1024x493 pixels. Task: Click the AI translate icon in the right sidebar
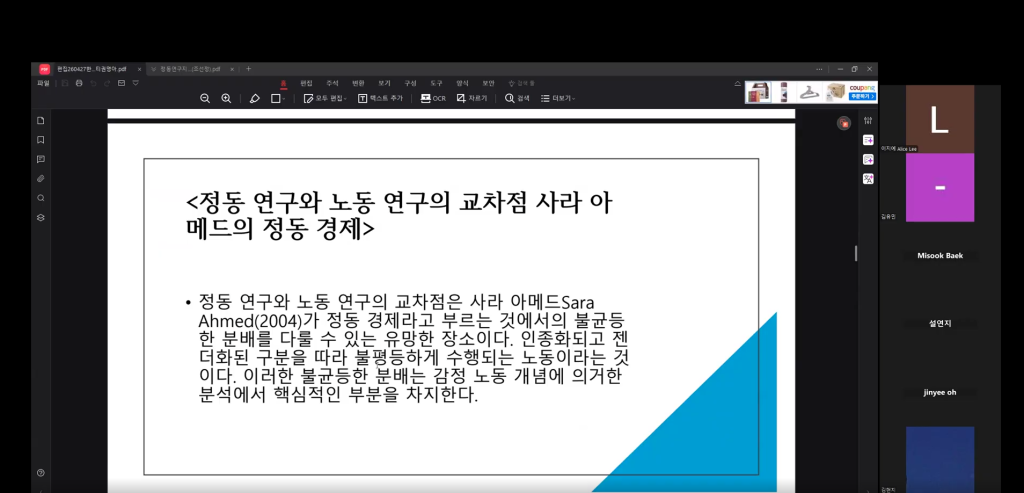click(868, 179)
